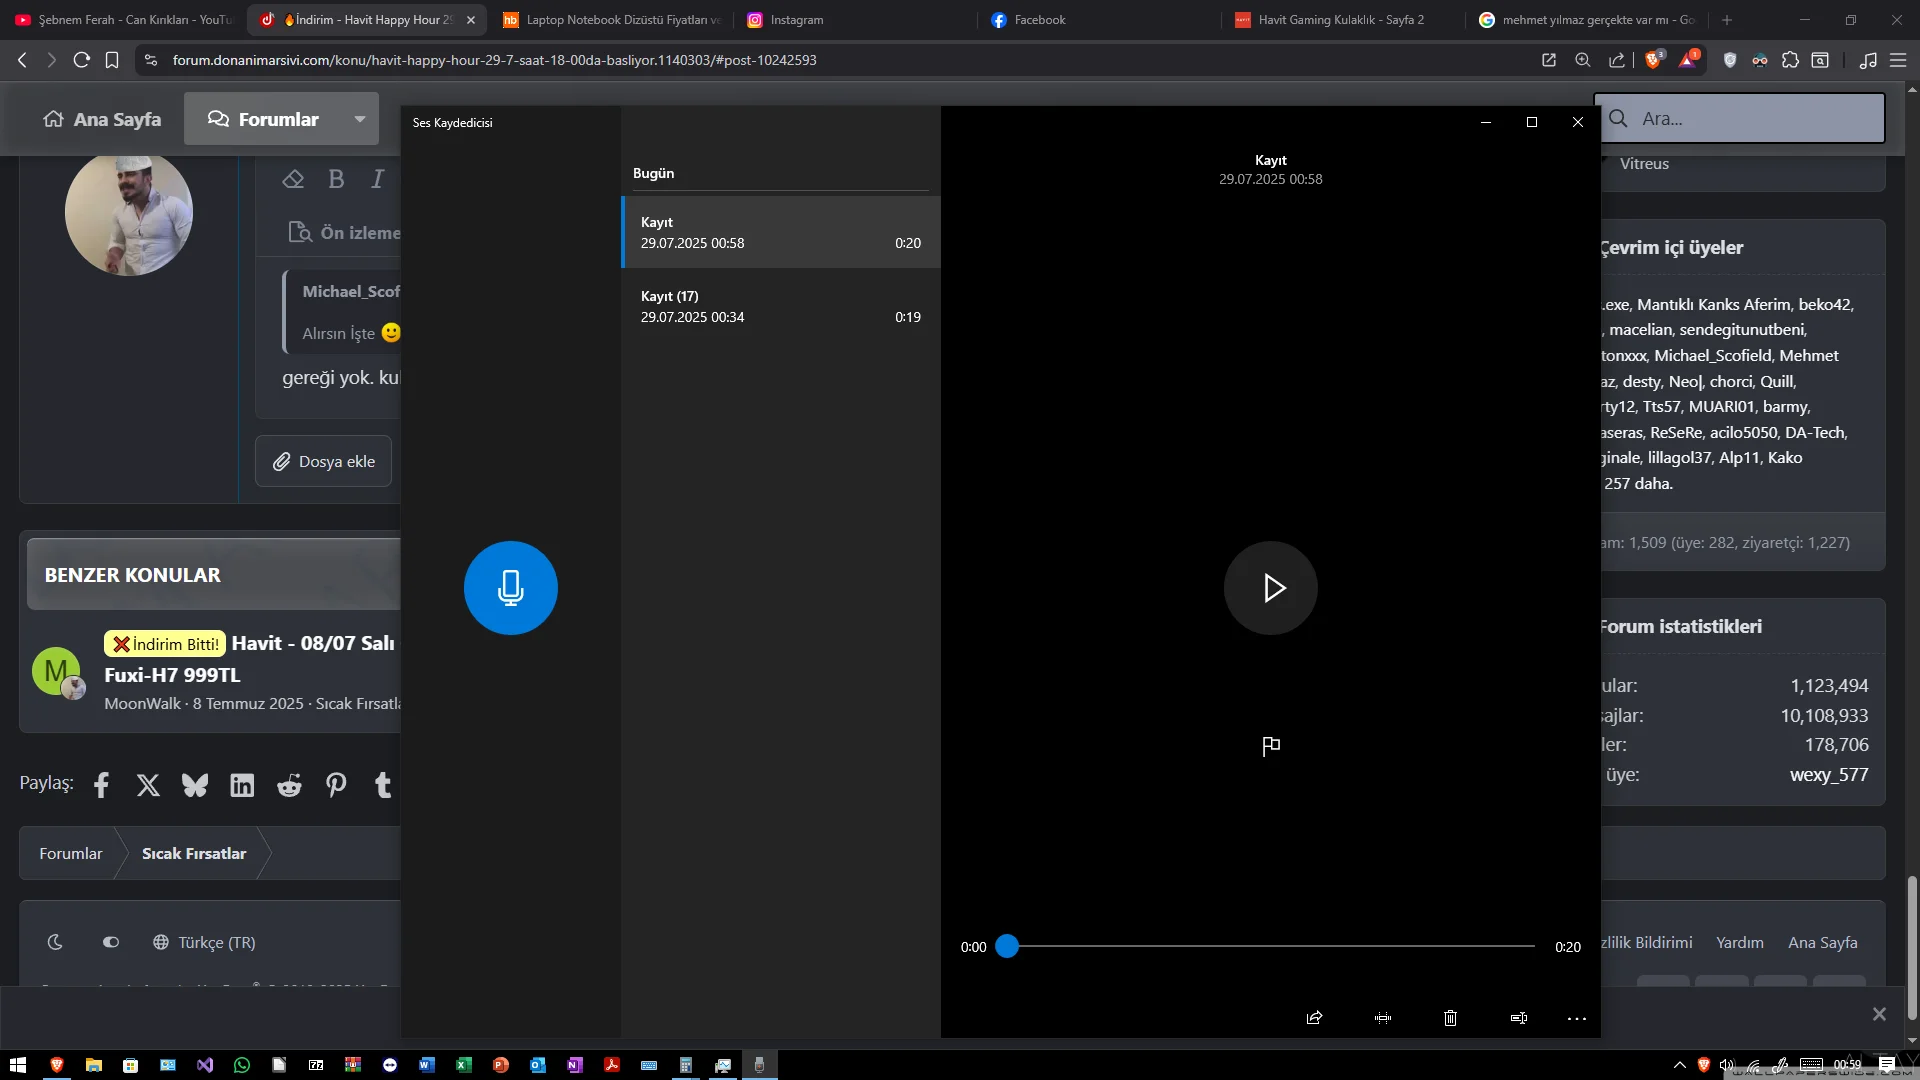
Task: Open the trim recording tool
Action: [1382, 1018]
